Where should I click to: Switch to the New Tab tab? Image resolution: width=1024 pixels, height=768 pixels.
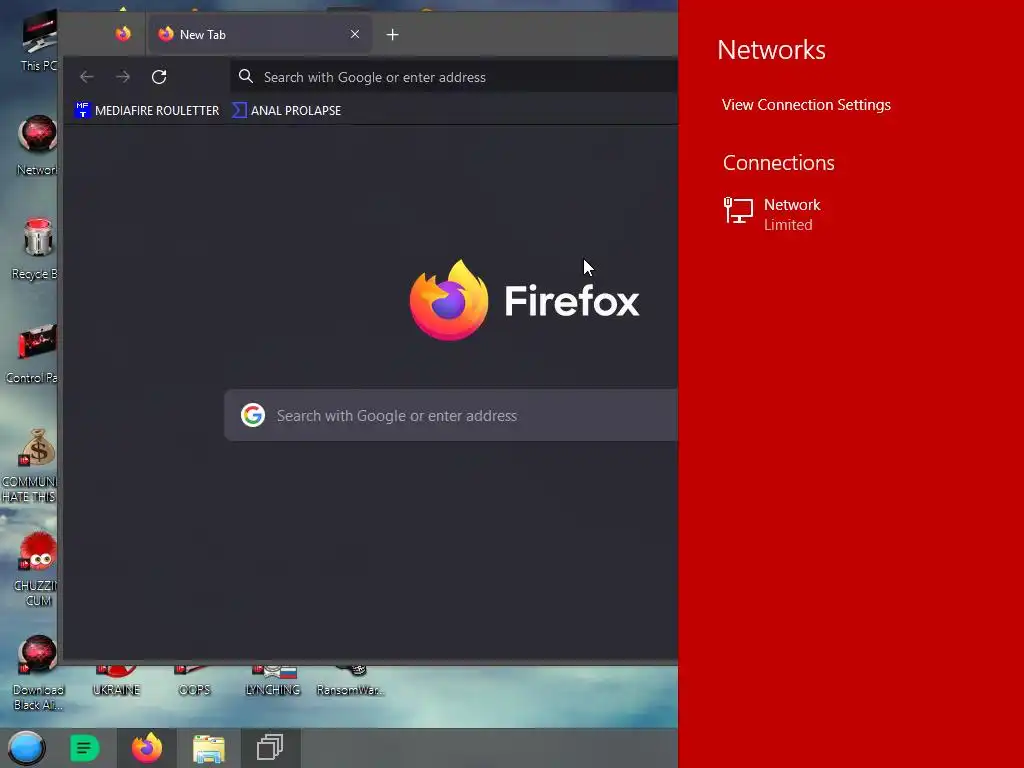pos(260,35)
